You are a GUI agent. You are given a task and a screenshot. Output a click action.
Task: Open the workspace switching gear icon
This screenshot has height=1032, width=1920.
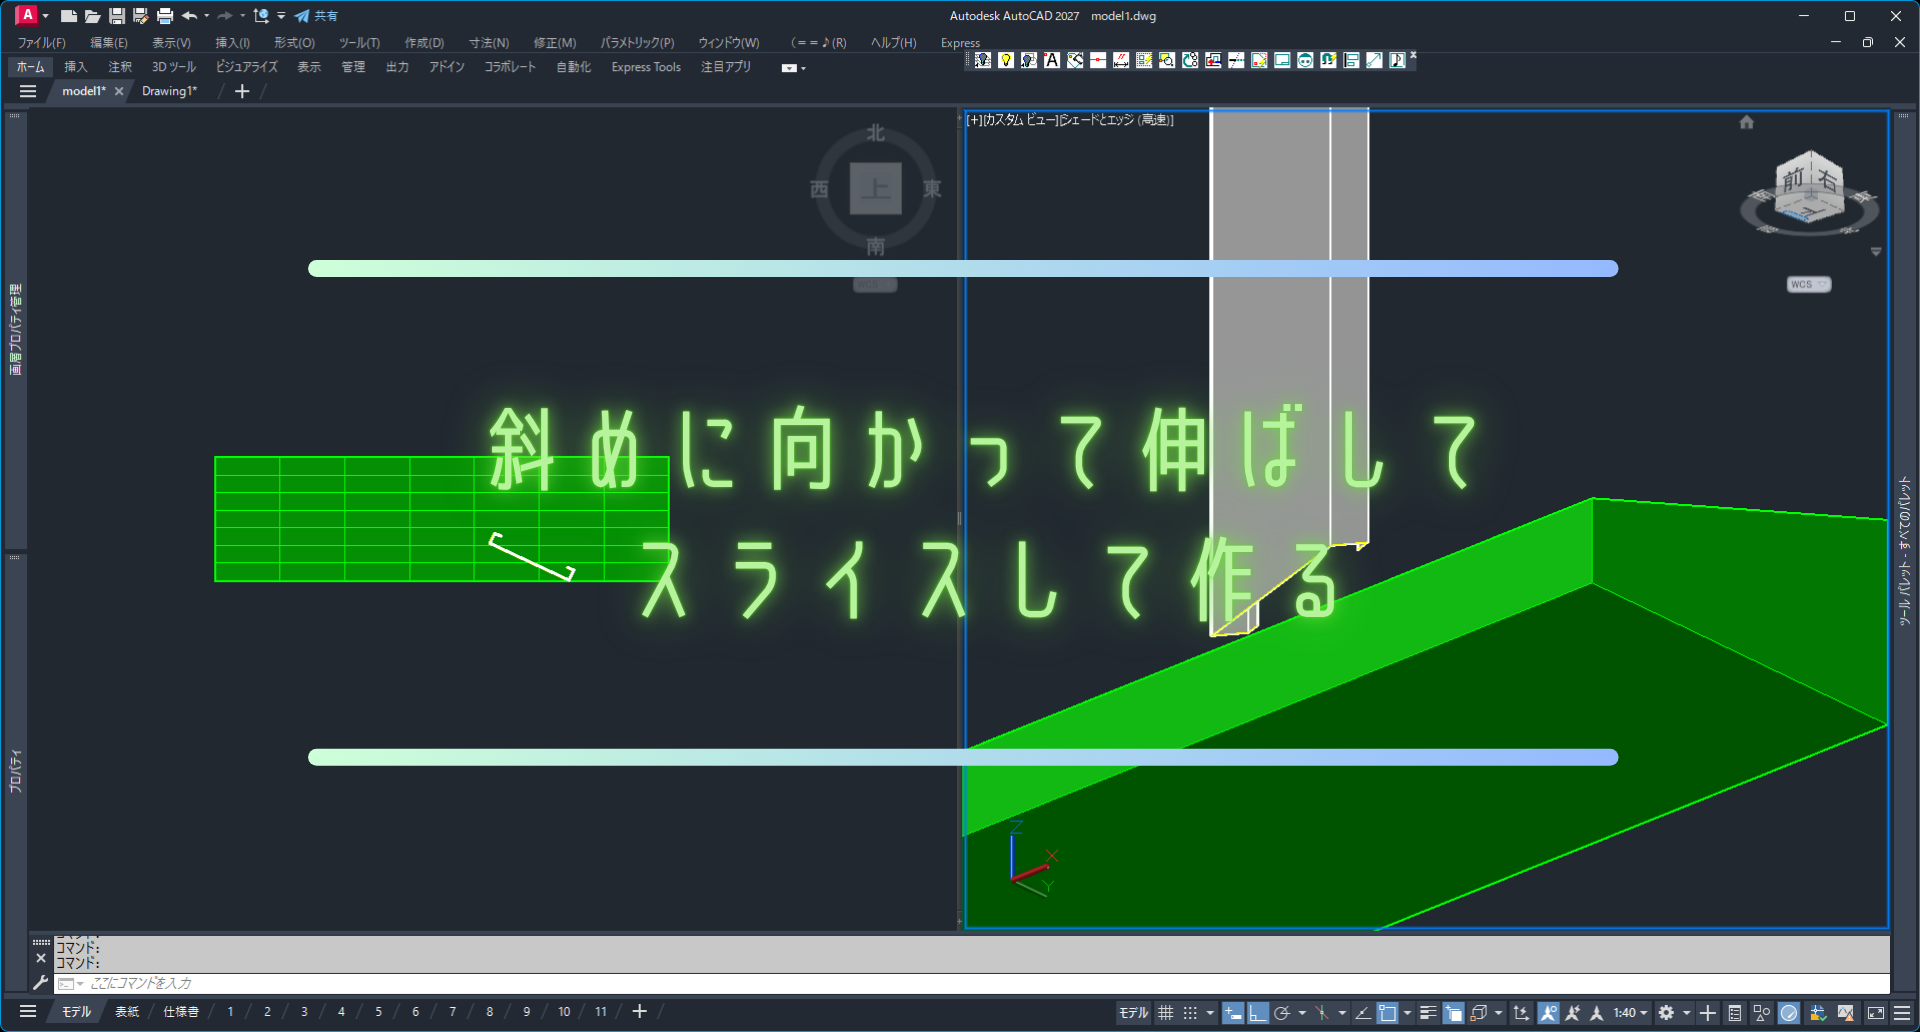(1666, 1013)
